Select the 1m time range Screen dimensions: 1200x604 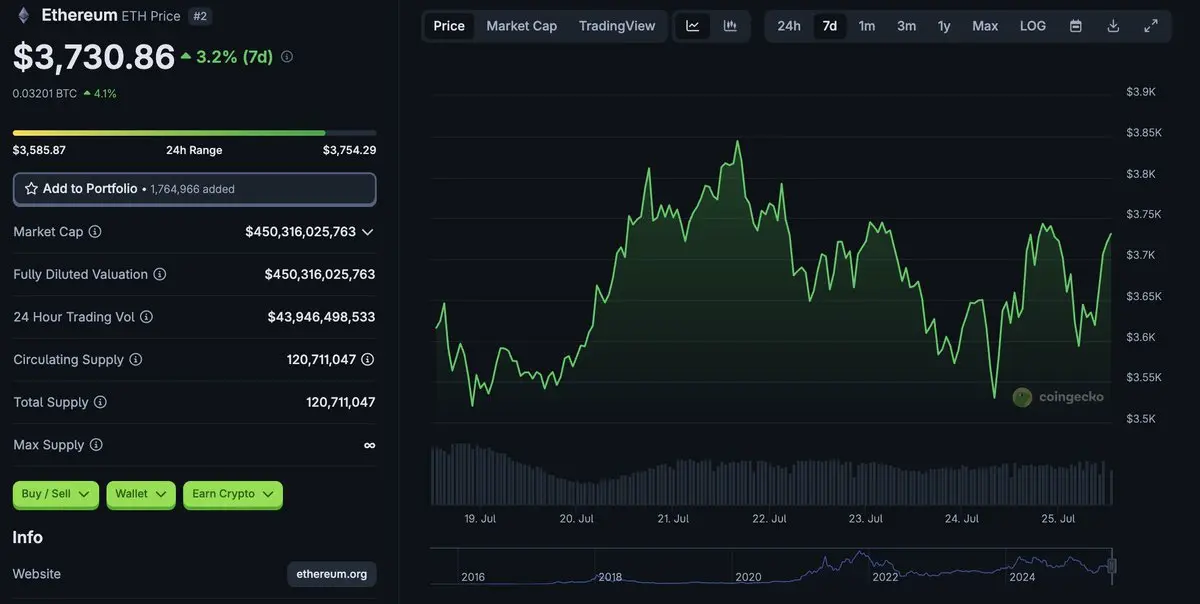point(867,26)
